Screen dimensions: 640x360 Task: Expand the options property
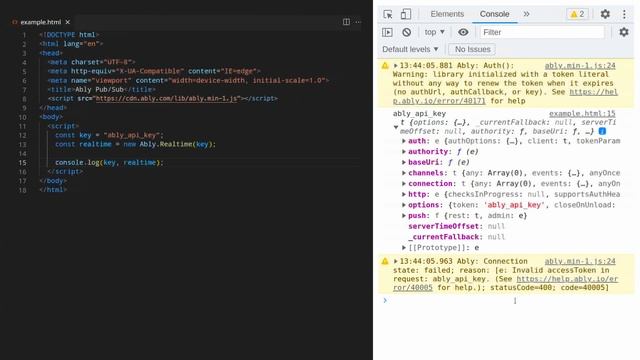[404, 205]
